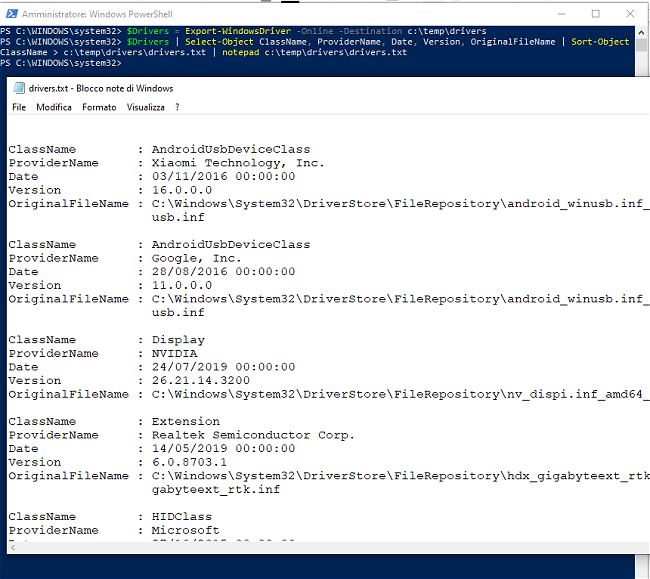Screen dimensions: 650x579
Task: Click version value '26.21.14.3200'
Action: coord(201,380)
